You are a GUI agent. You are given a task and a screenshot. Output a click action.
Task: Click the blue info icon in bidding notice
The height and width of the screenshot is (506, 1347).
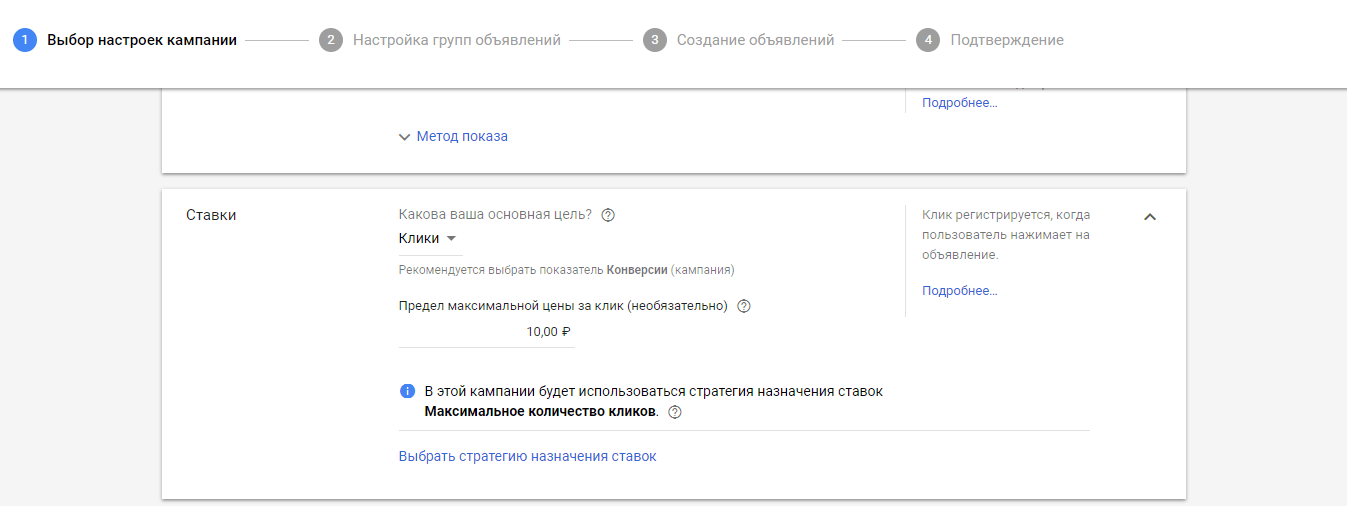[407, 391]
